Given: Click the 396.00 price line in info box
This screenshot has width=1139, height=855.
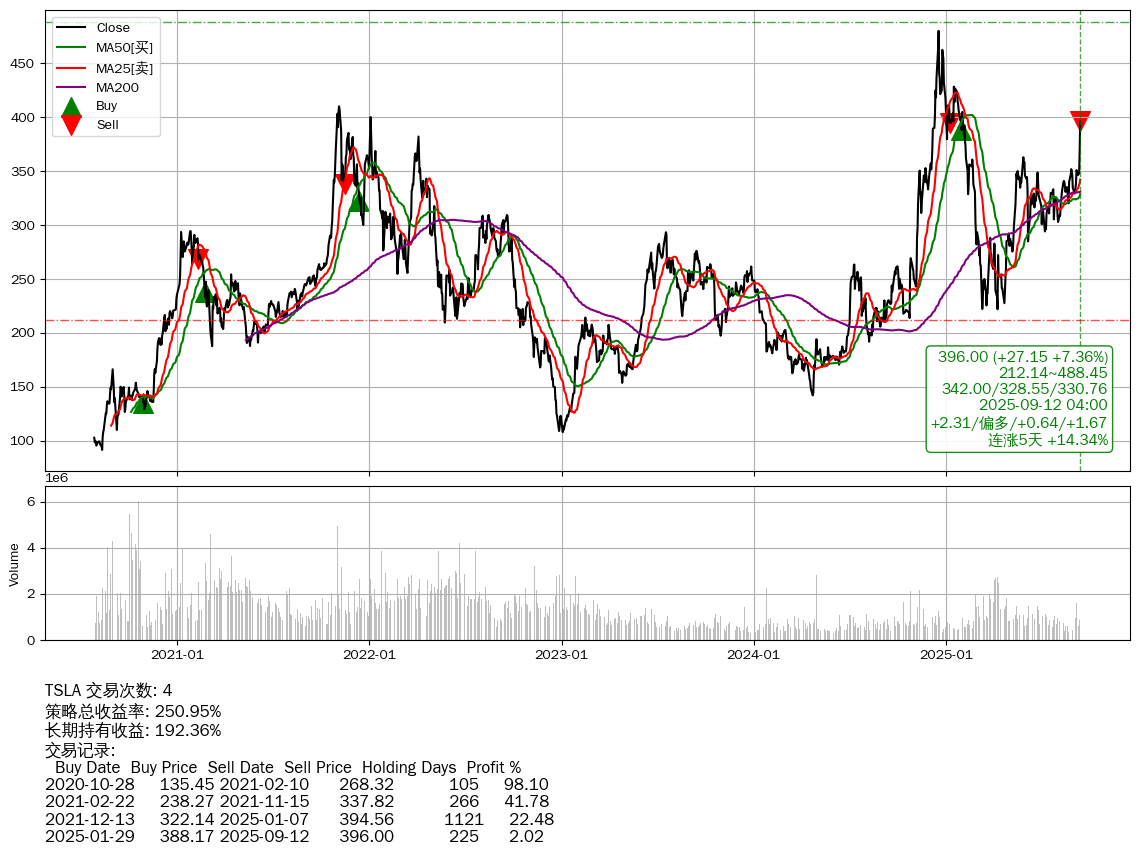Looking at the screenshot, I should [x=1022, y=357].
